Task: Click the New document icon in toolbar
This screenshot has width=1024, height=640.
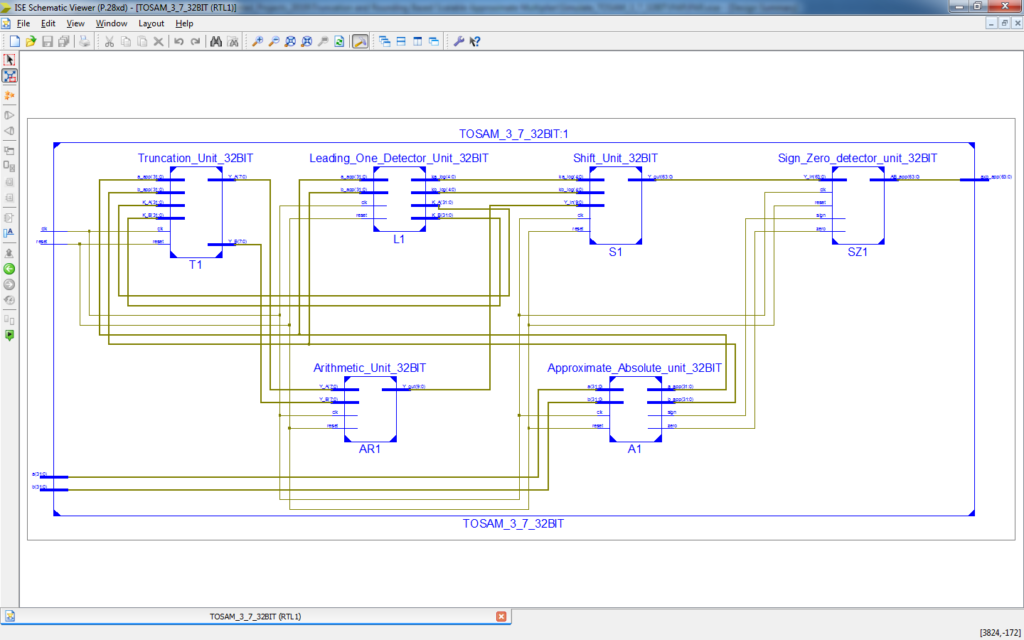Action: click(x=15, y=42)
